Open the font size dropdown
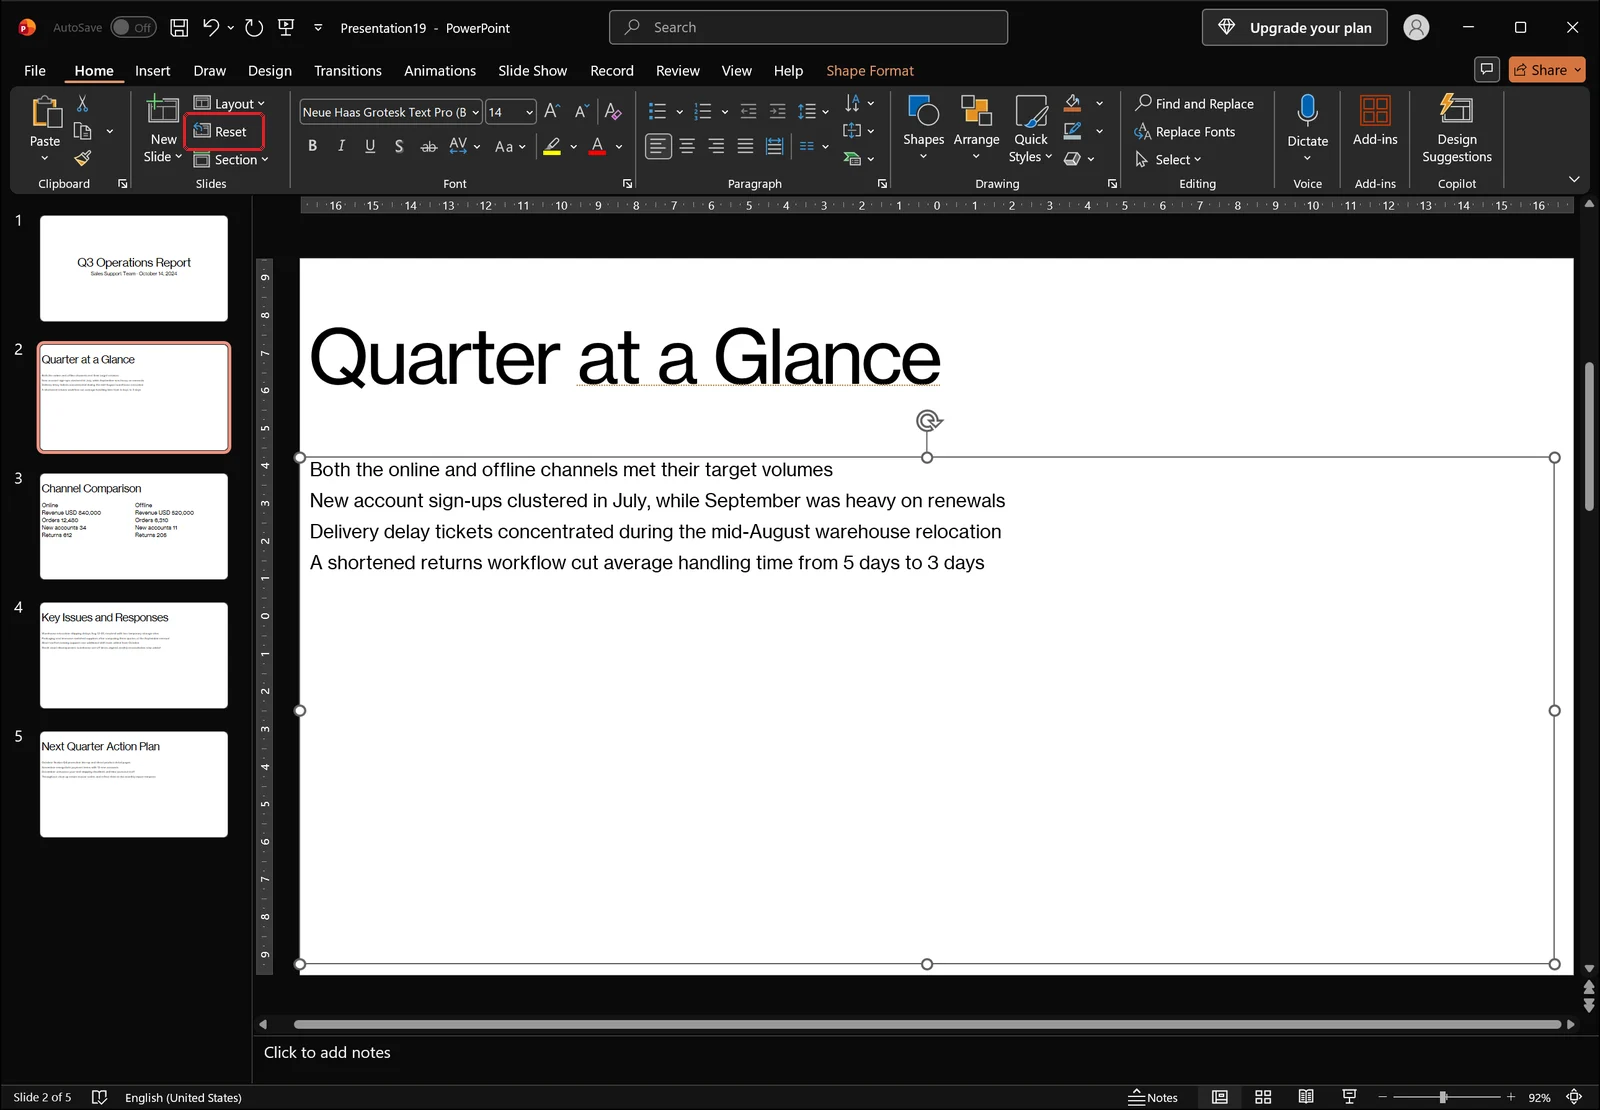The image size is (1600, 1110). click(529, 112)
